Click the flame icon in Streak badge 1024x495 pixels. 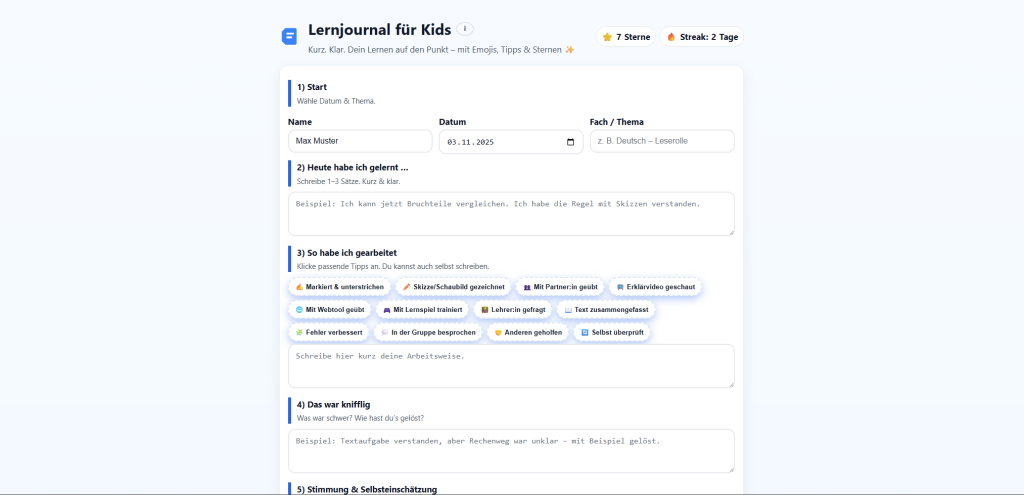[672, 37]
